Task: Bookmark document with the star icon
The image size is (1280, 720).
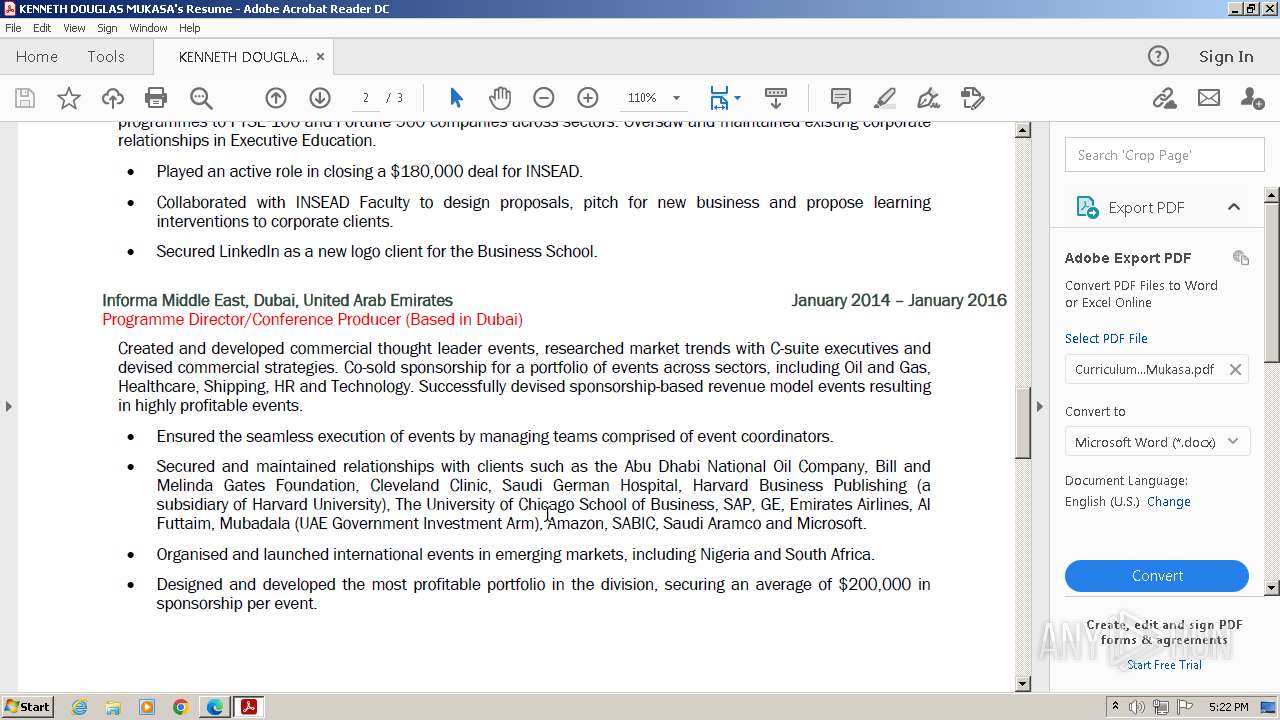Action: click(x=69, y=98)
